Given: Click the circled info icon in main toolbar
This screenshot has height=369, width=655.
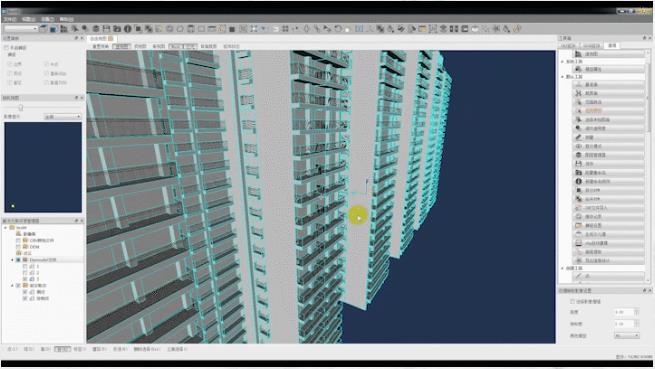Looking at the screenshot, I should (x=128, y=29).
